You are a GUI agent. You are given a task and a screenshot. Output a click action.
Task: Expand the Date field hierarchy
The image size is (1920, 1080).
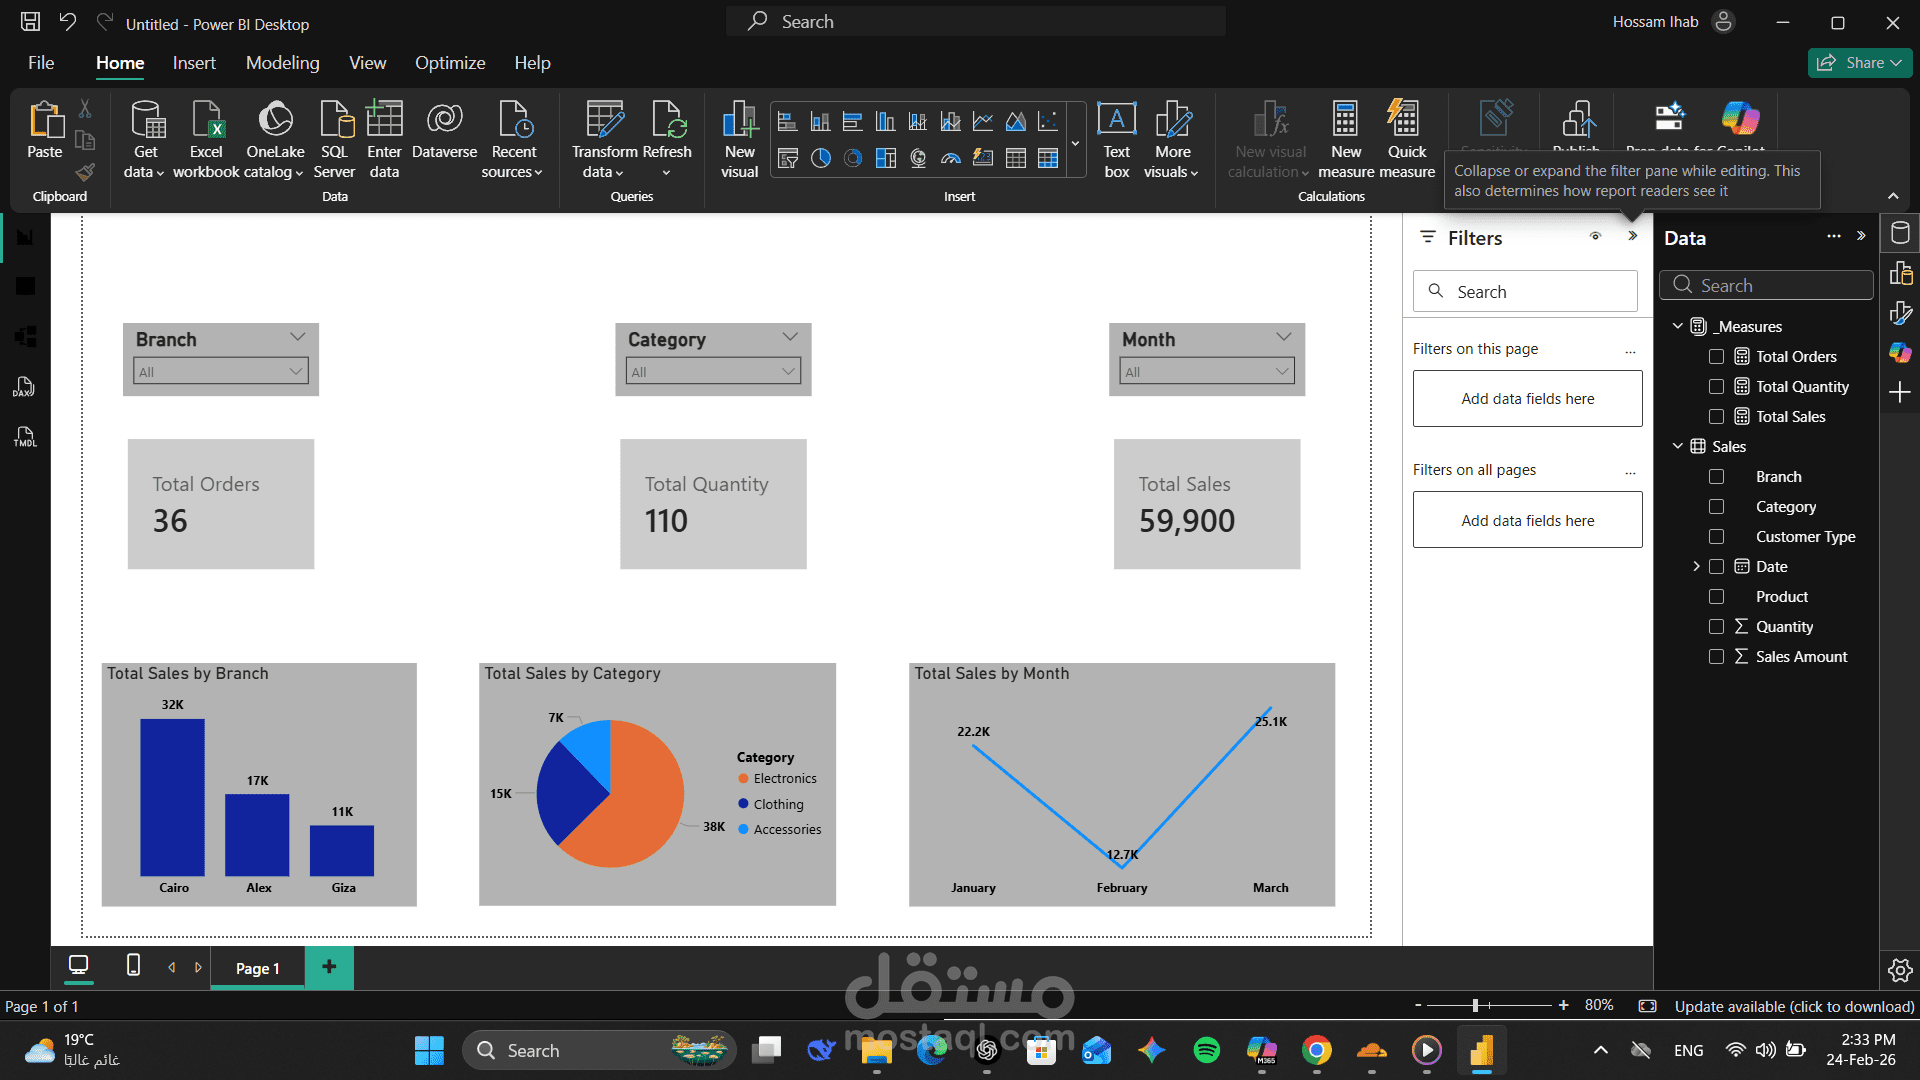1696,567
